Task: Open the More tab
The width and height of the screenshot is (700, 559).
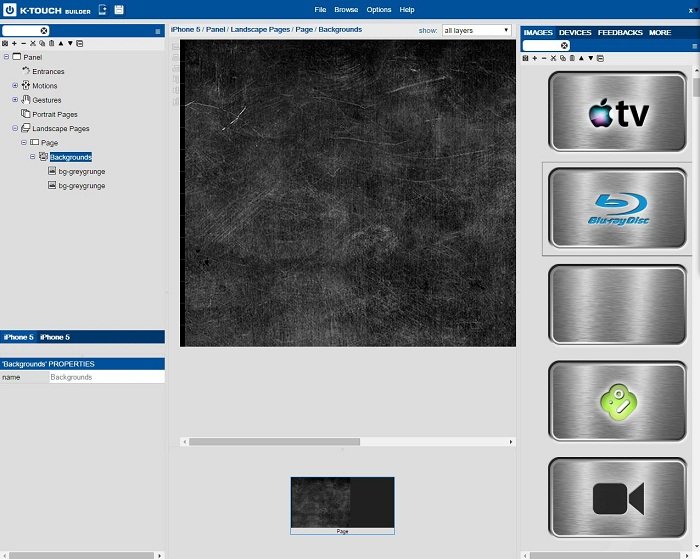Action: (x=660, y=33)
